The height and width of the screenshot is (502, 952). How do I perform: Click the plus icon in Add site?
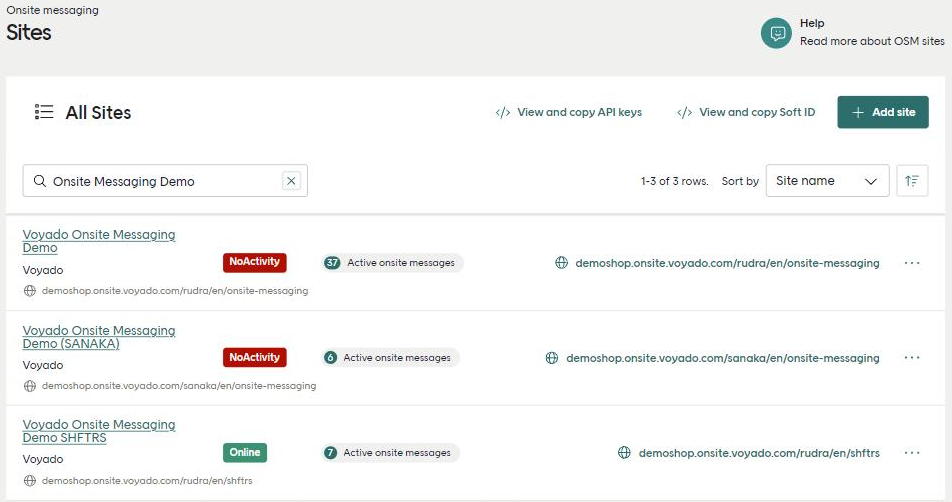tap(858, 112)
